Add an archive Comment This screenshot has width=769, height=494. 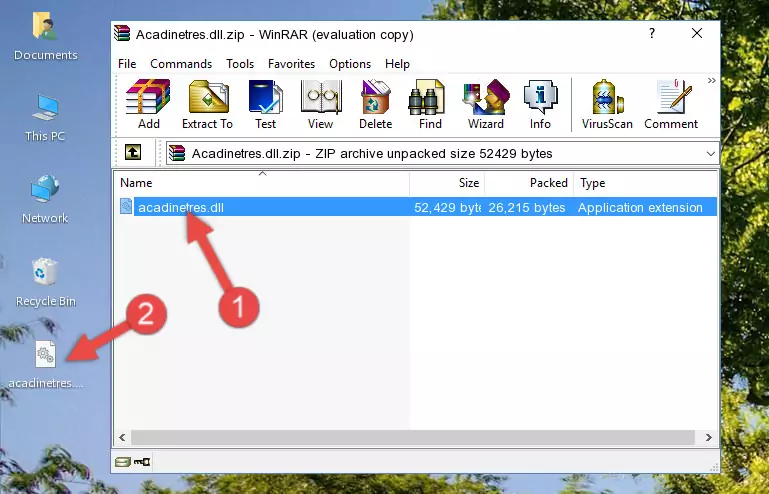671,104
